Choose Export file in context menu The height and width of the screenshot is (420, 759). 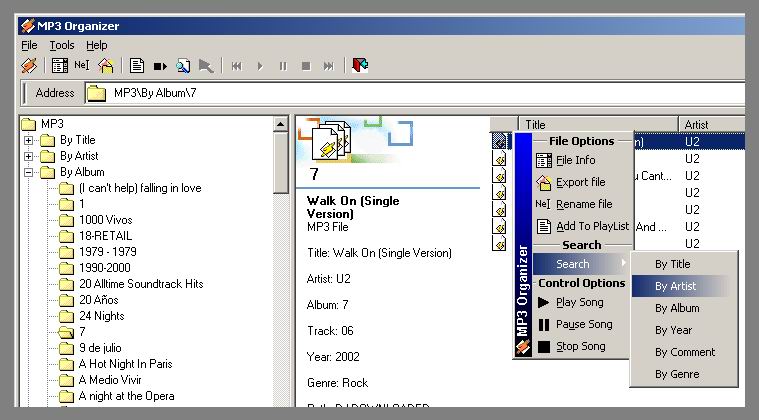click(x=583, y=182)
